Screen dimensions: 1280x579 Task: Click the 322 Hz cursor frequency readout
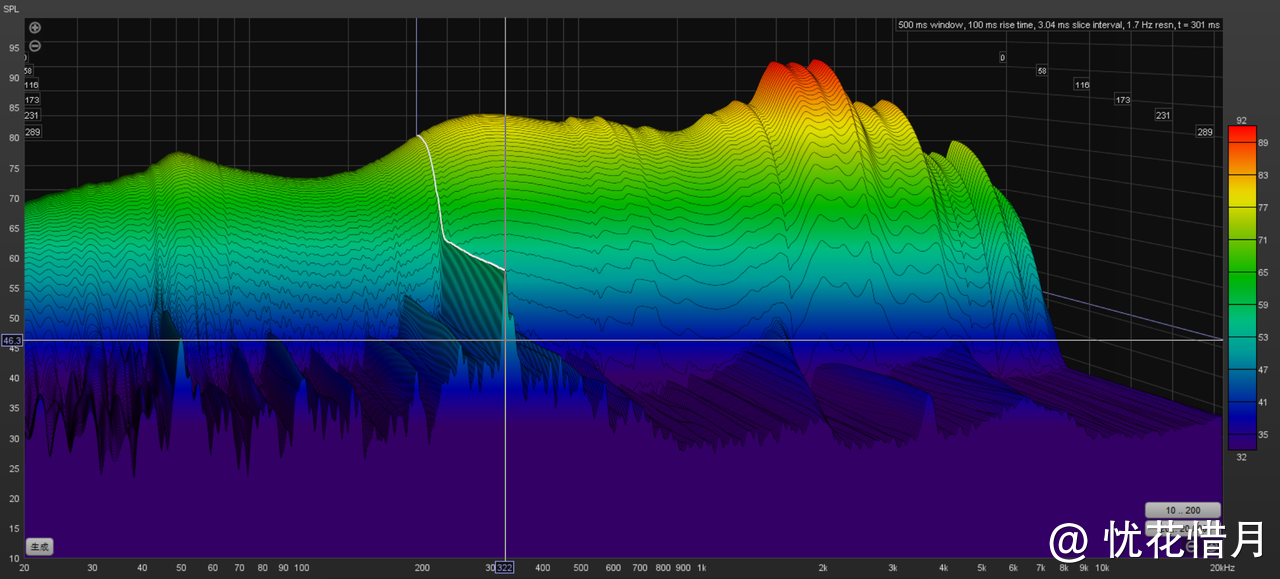pos(505,568)
